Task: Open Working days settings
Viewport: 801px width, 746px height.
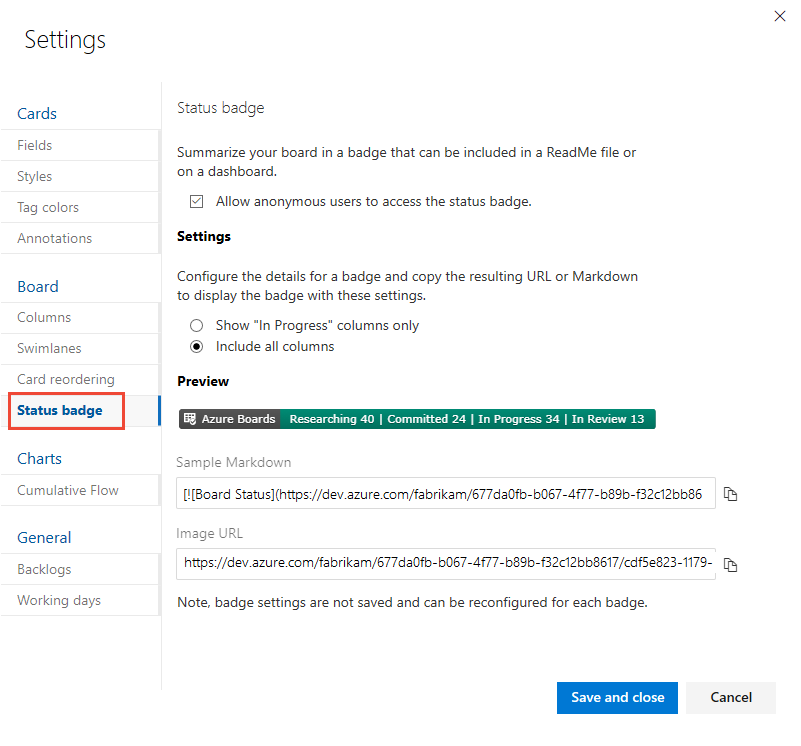Action: [x=59, y=600]
